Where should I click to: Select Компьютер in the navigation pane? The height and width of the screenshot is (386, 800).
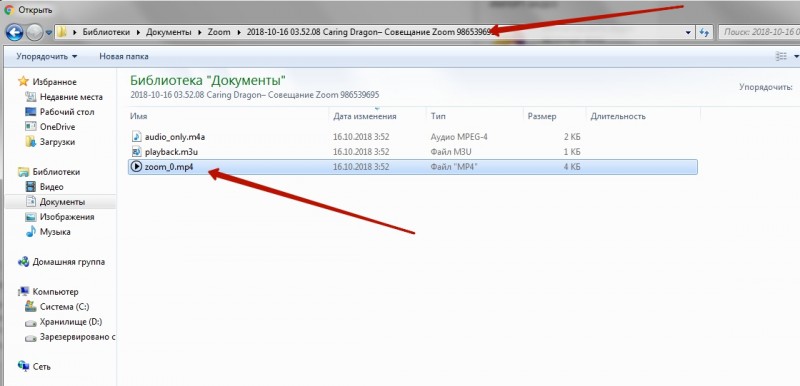(x=56, y=292)
